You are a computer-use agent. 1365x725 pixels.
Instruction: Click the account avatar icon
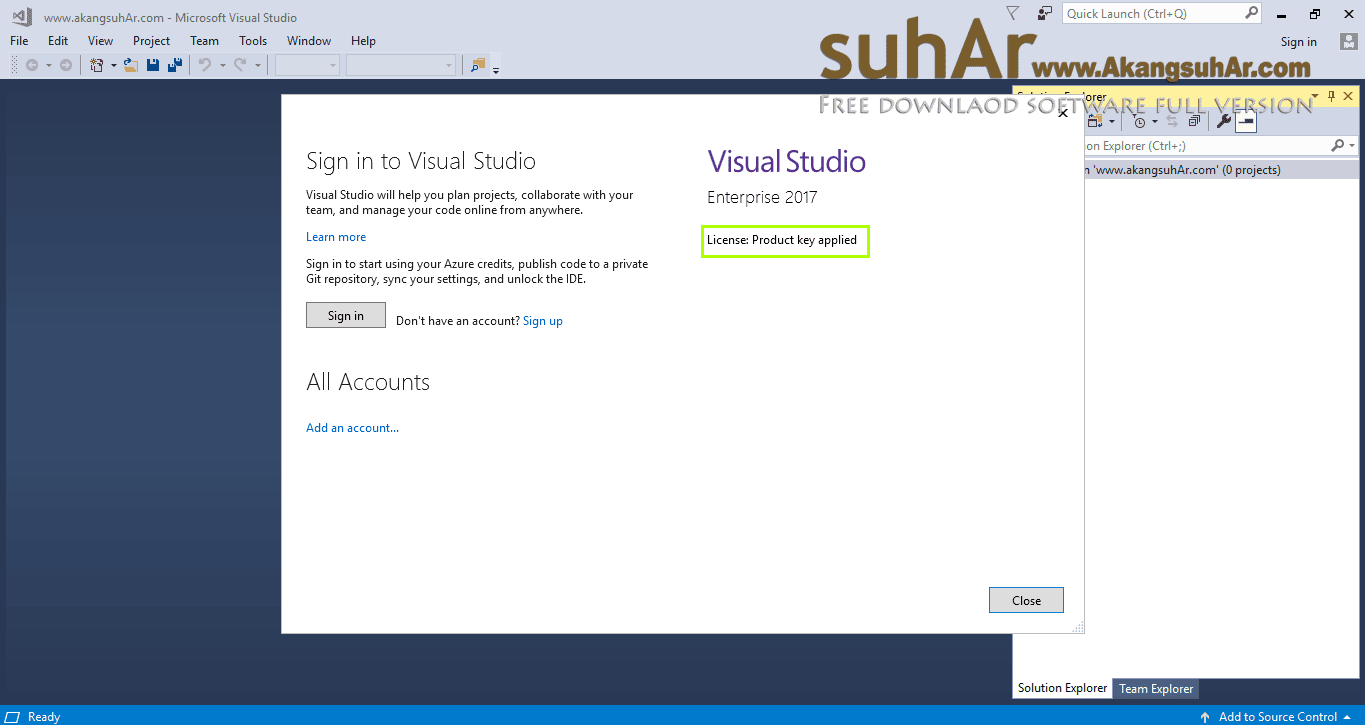[1348, 41]
